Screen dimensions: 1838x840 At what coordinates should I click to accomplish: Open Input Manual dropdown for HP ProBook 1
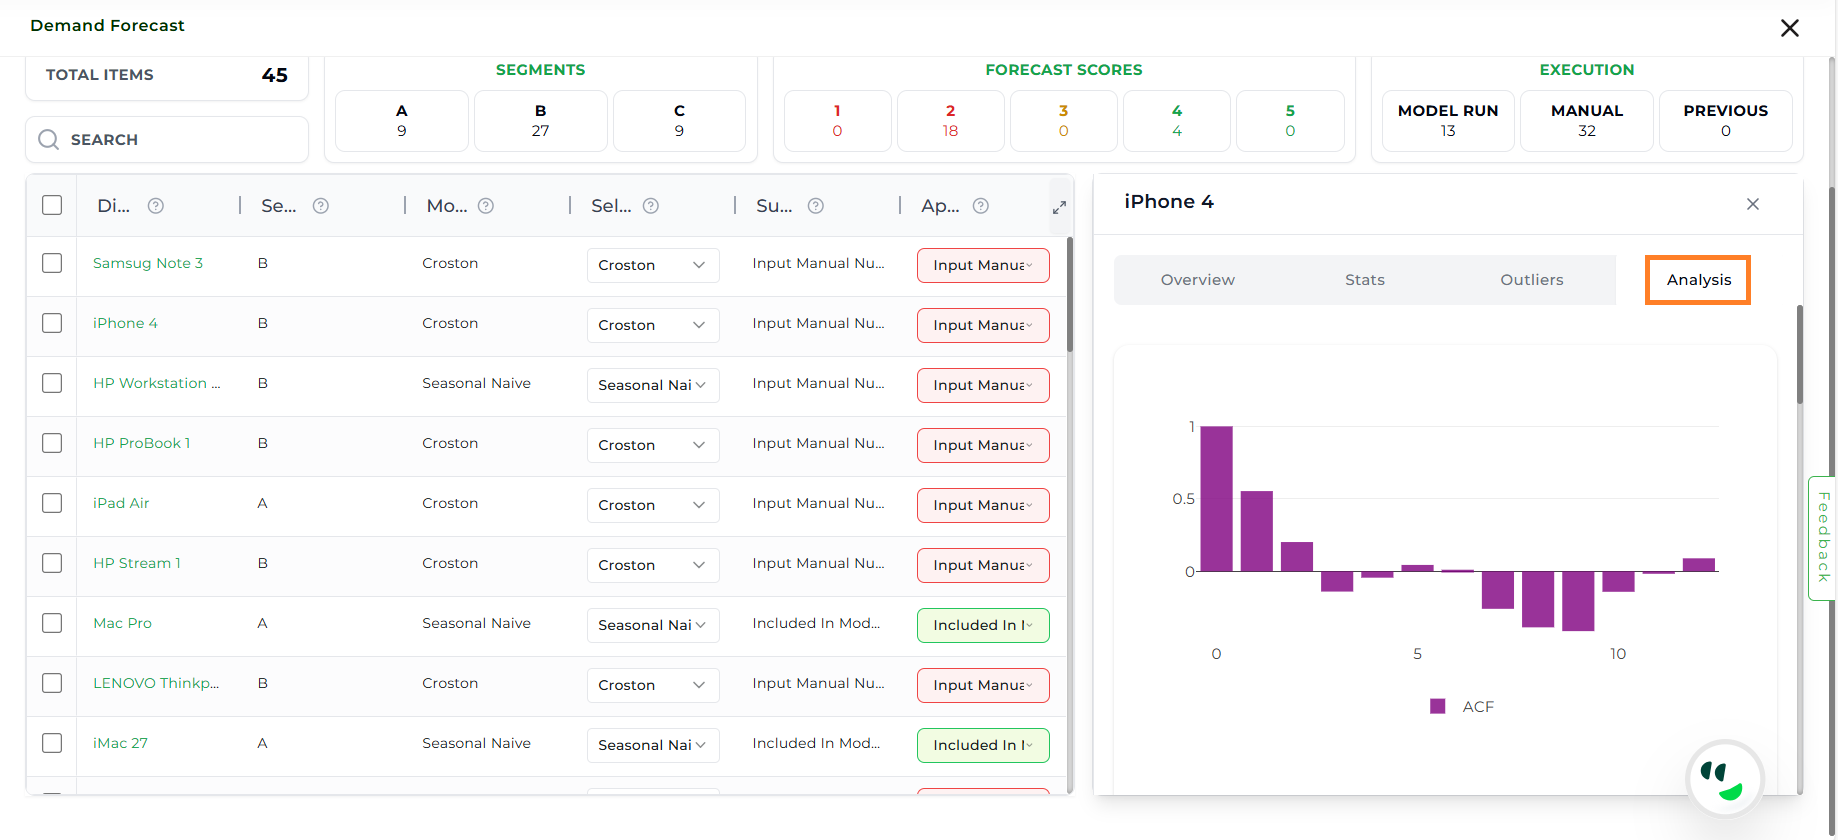pyautogui.click(x=982, y=445)
